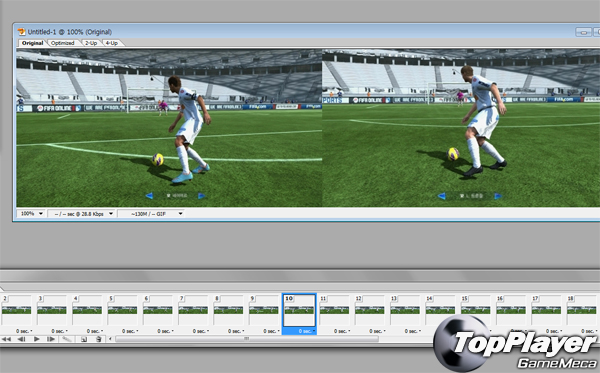Rewind animation to first frame
Screen dimensions: 600x373
[x=6, y=339]
